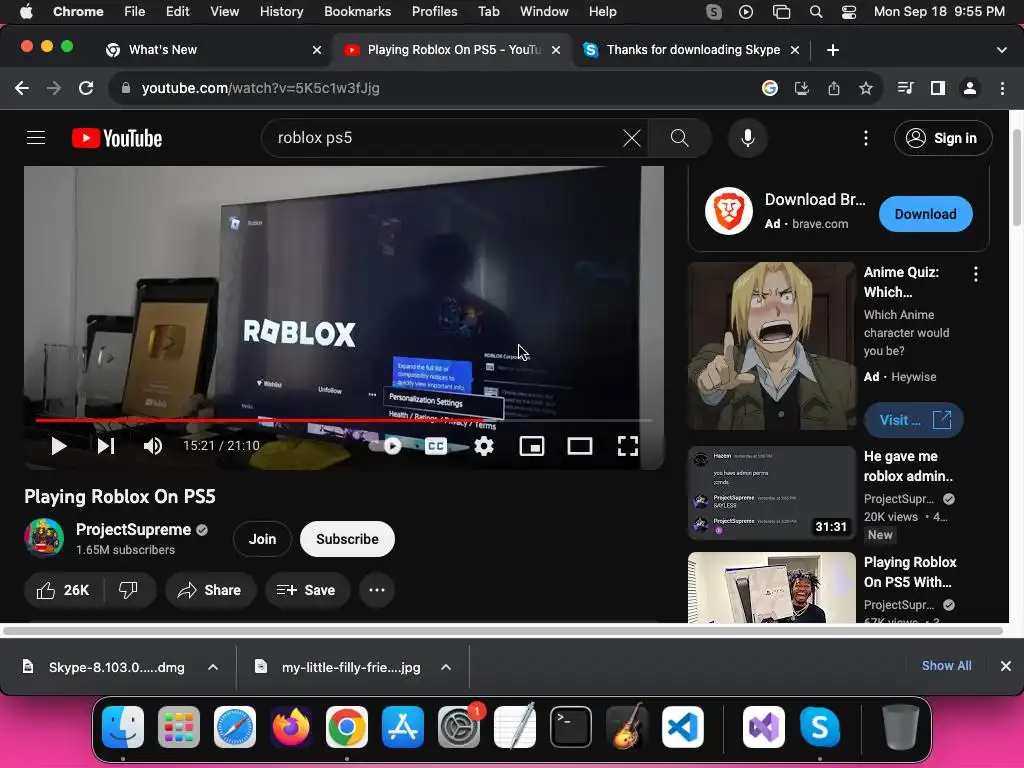Share the video

[210, 590]
